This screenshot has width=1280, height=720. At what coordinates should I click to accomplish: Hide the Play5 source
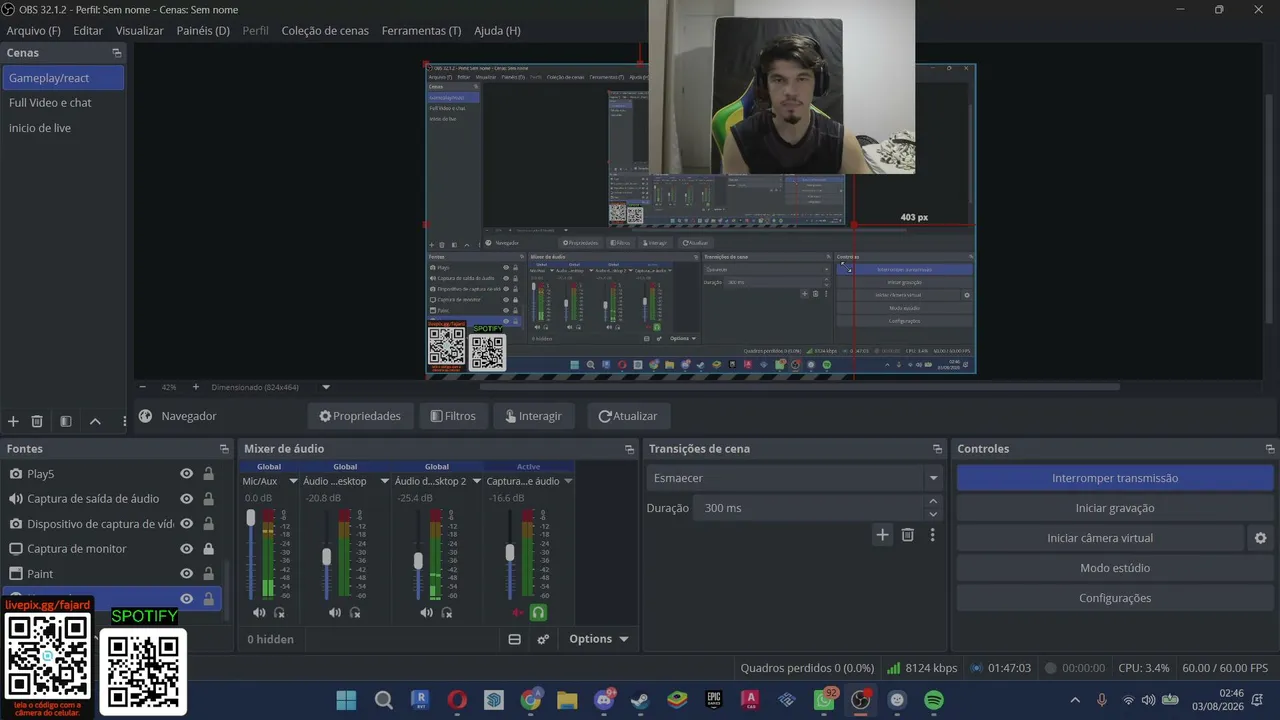186,474
